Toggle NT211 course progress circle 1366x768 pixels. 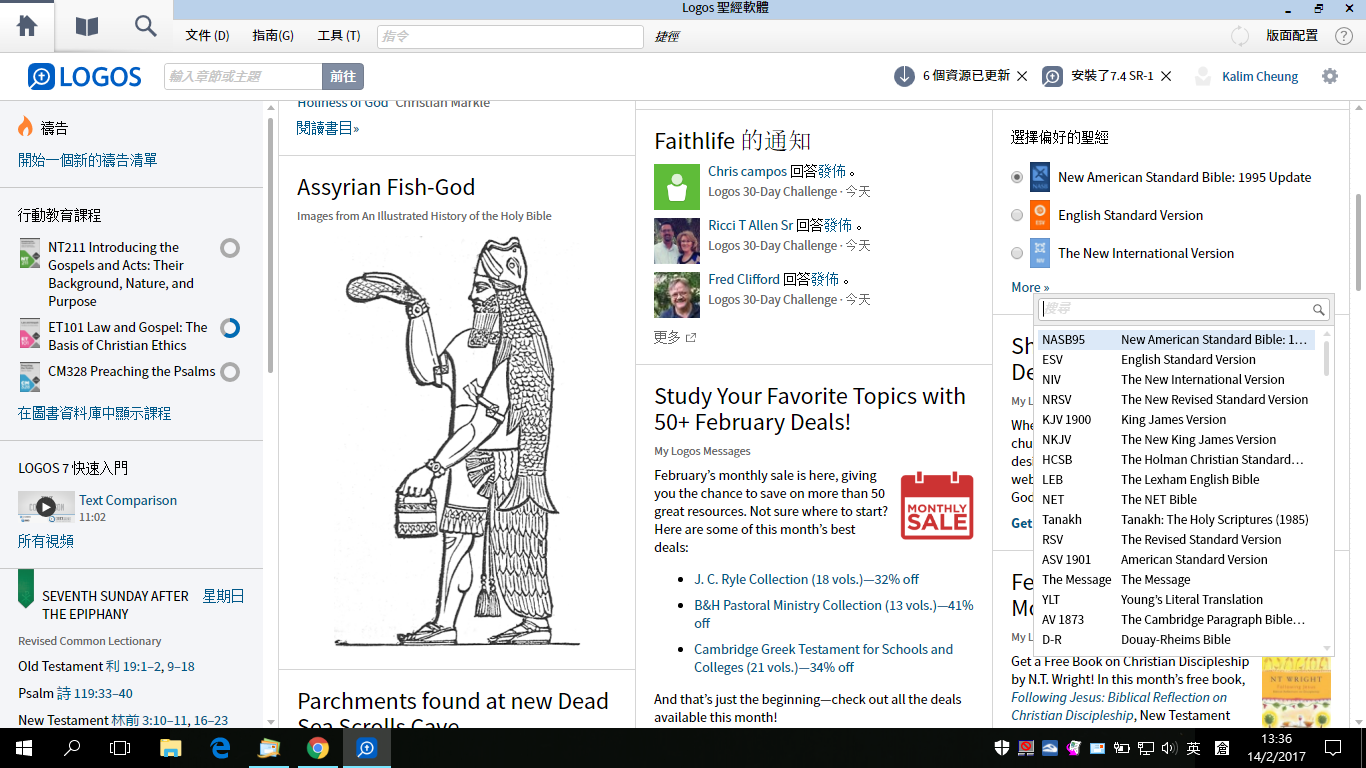[x=230, y=248]
